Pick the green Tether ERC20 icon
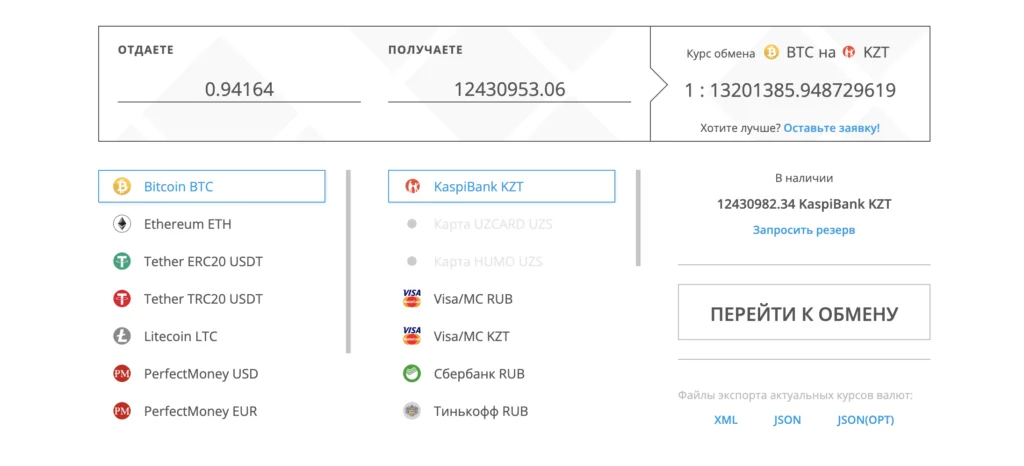Viewport: 1024px width, 466px height. click(x=122, y=262)
